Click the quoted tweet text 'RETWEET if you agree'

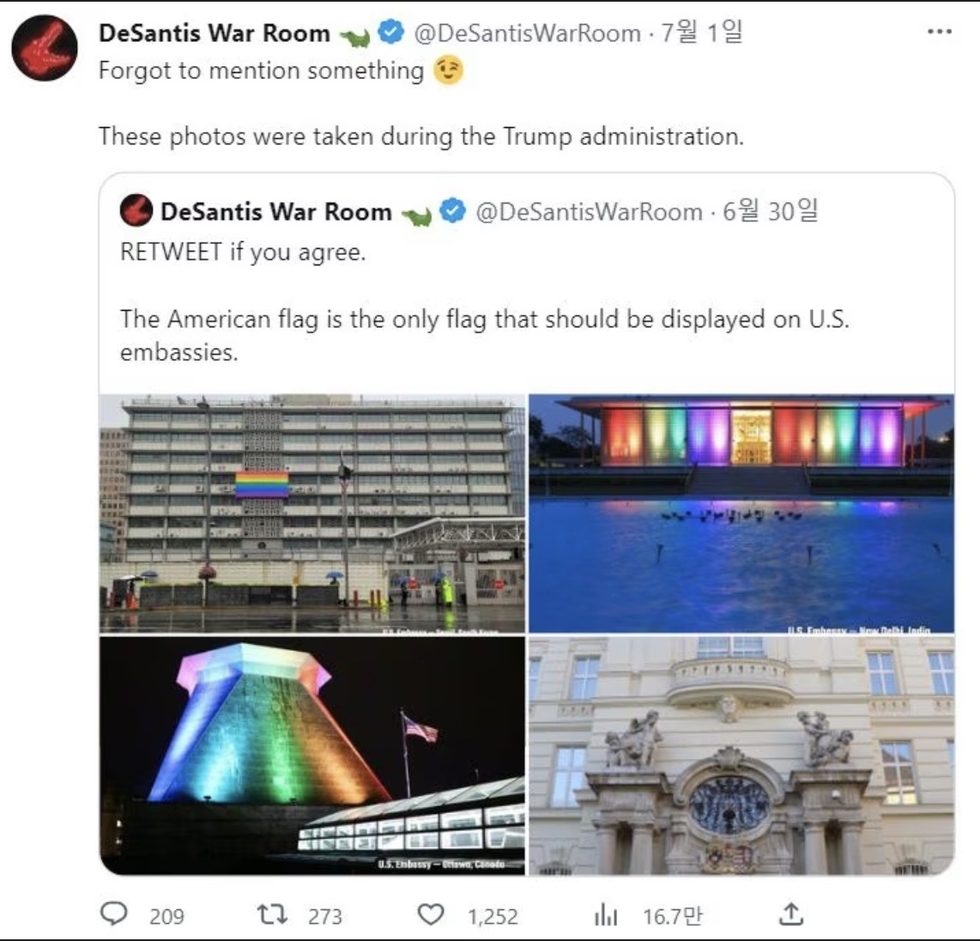coord(243,252)
